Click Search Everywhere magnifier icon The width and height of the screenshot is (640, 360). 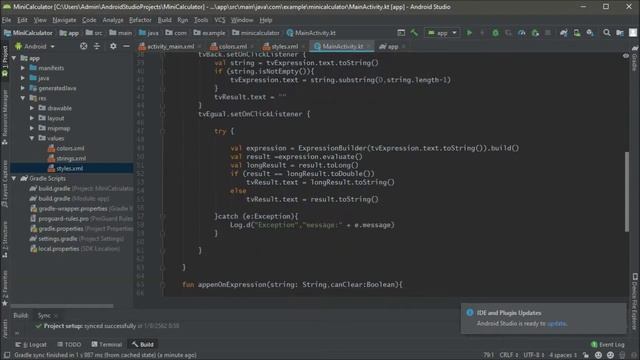click(607, 33)
